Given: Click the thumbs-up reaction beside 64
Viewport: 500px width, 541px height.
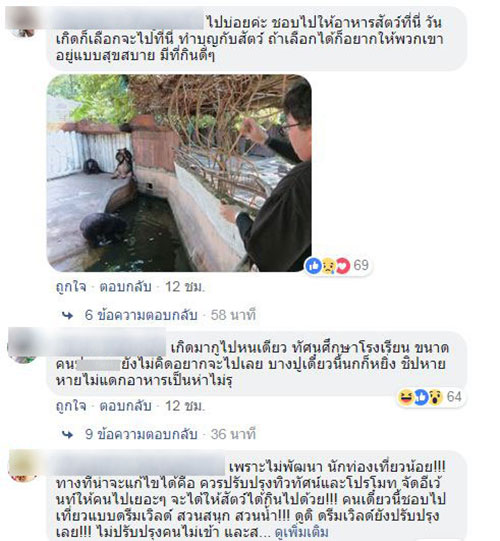Looking at the screenshot, I should 421,397.
